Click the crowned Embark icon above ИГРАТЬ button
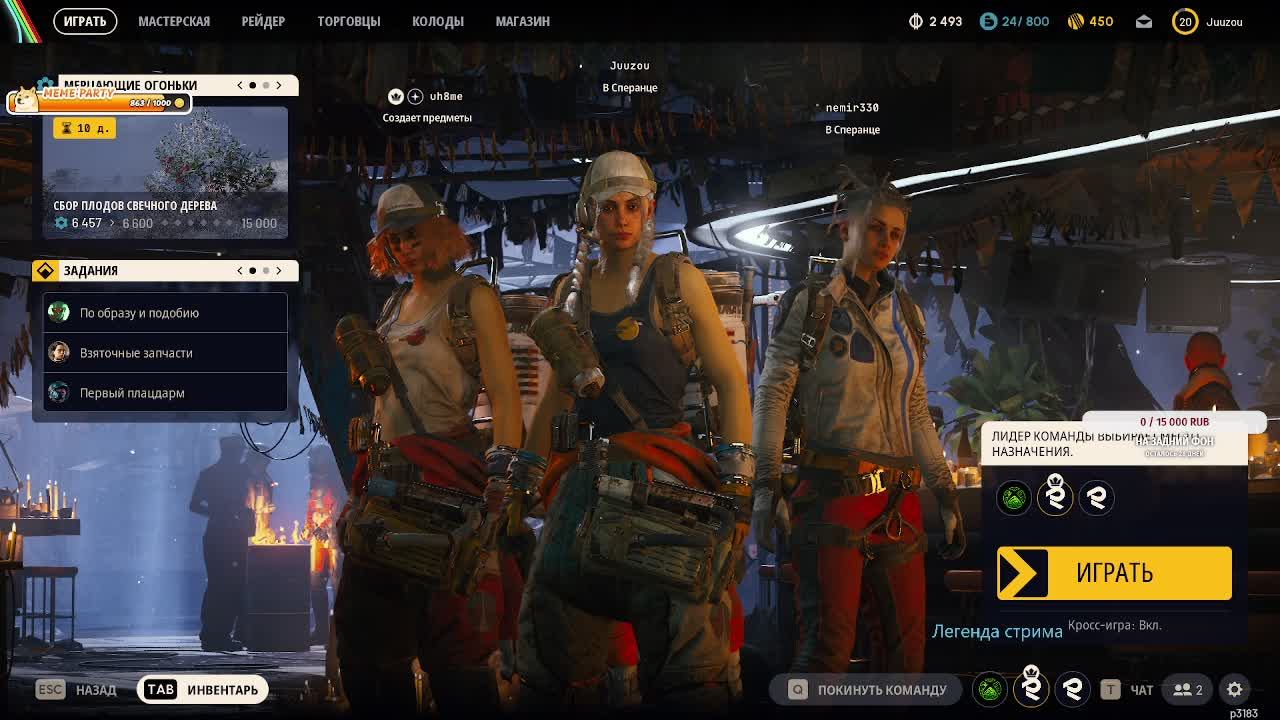 coord(1055,497)
